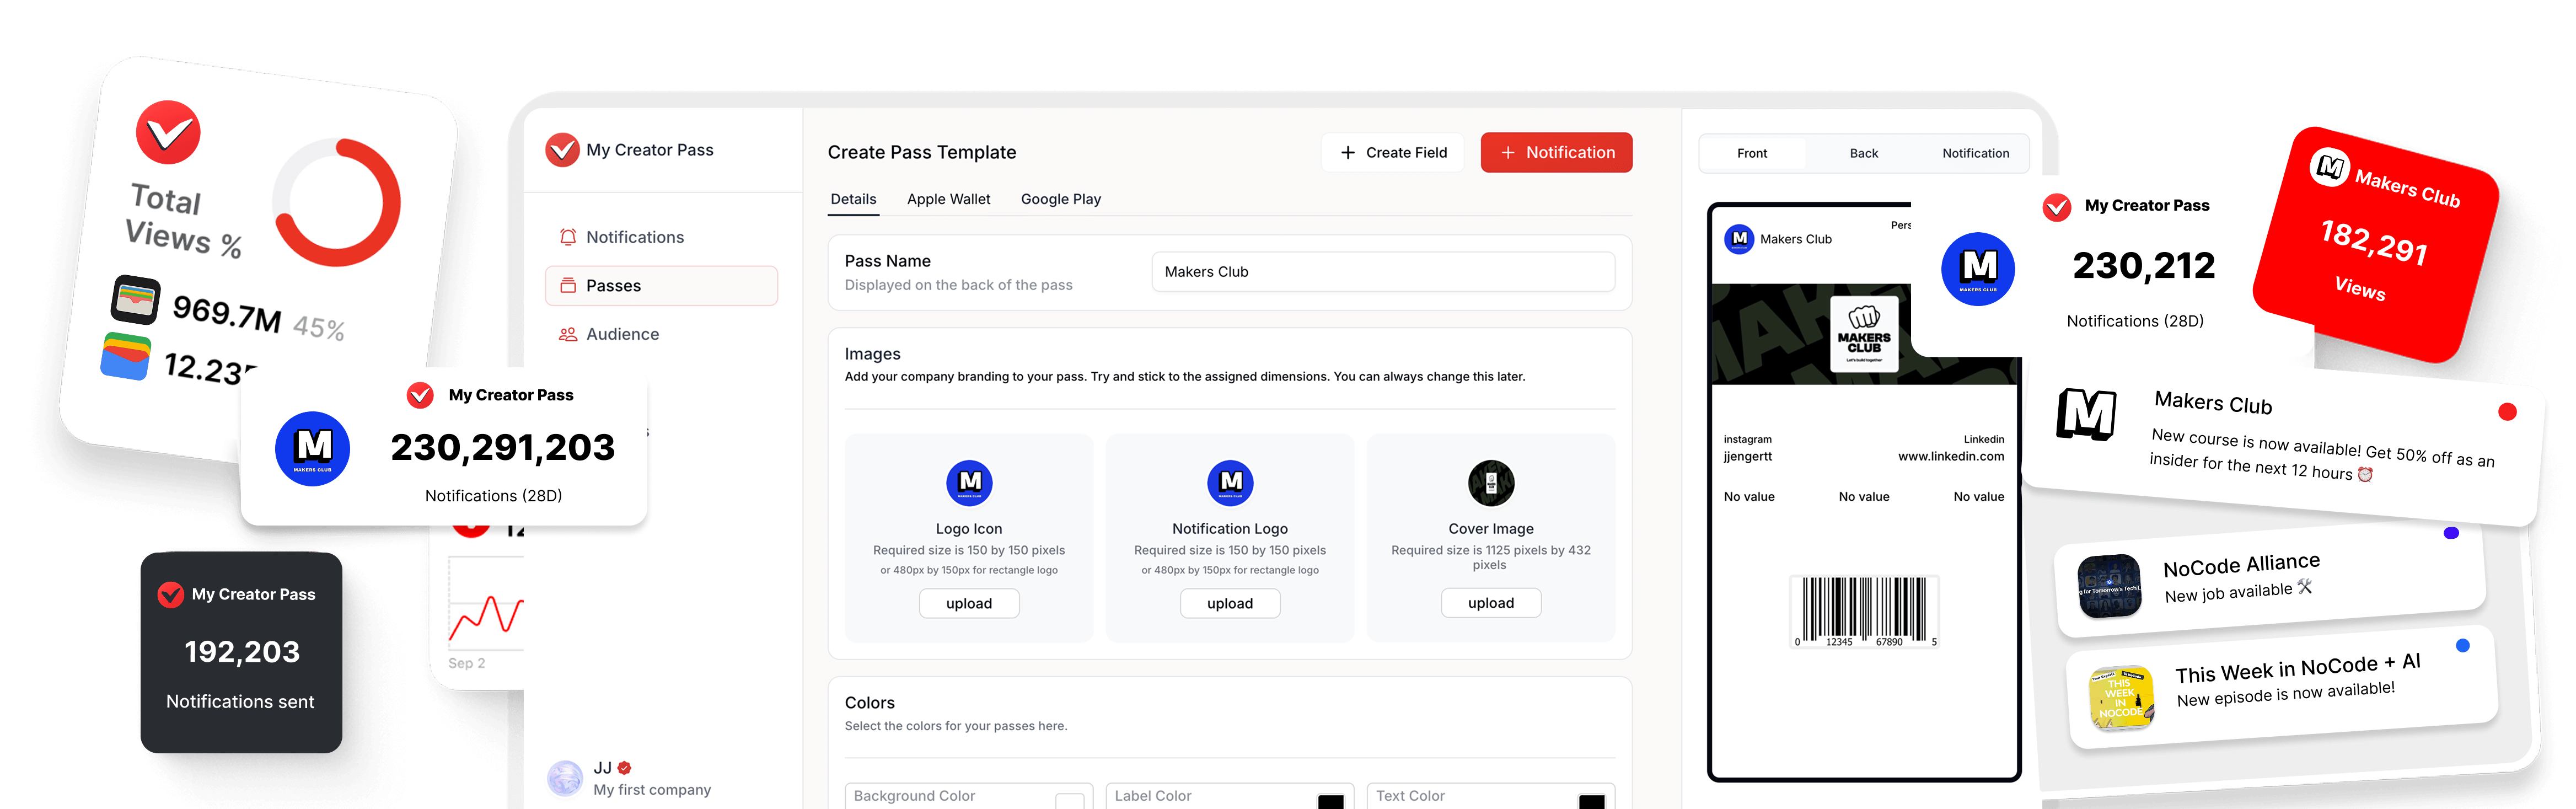Click the Passes card icon in sidebar
2576x809 pixels.
pyautogui.click(x=567, y=286)
